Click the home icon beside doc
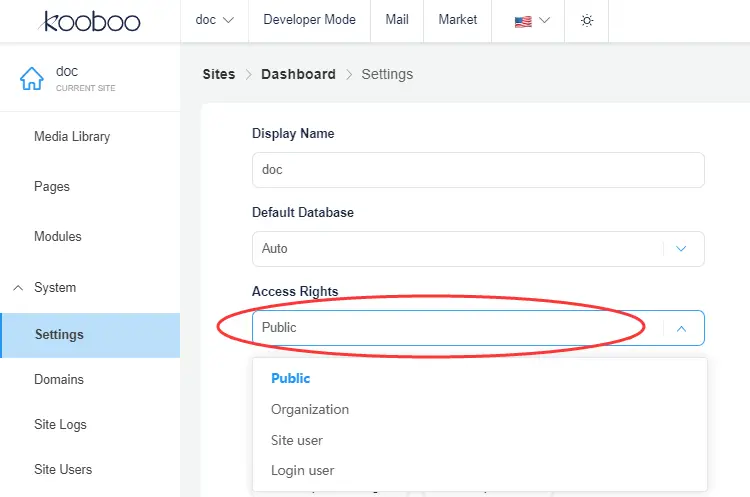Screen dimensions: 750x497 32,79
